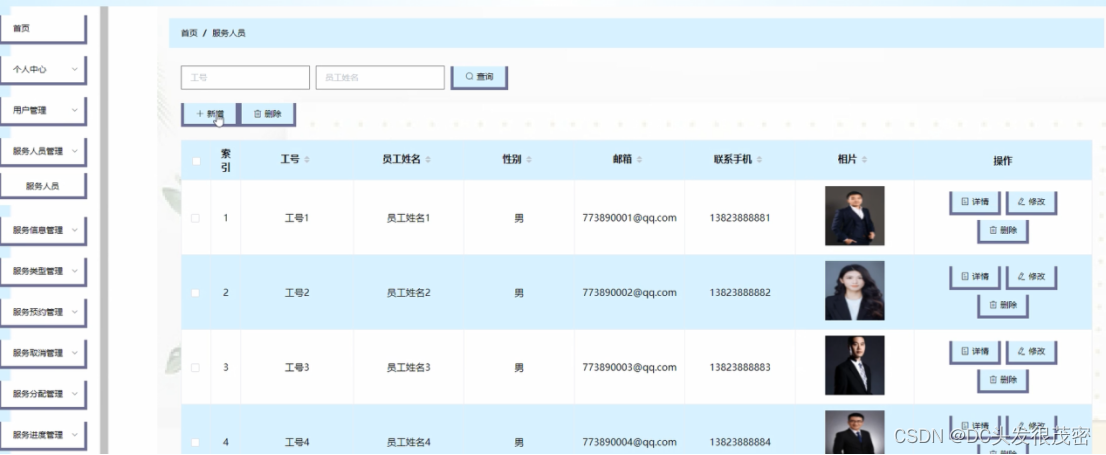Click phone number 13823888881
Image resolution: width=1106 pixels, height=455 pixels.
[x=740, y=218]
